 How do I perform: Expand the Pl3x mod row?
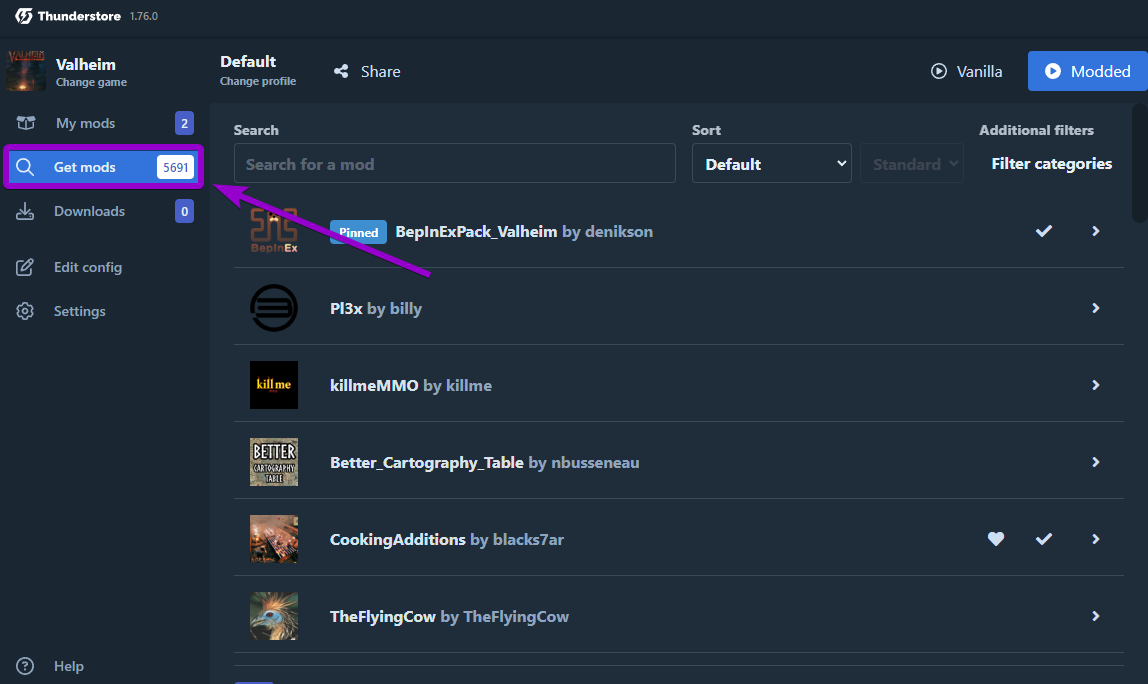point(1095,308)
